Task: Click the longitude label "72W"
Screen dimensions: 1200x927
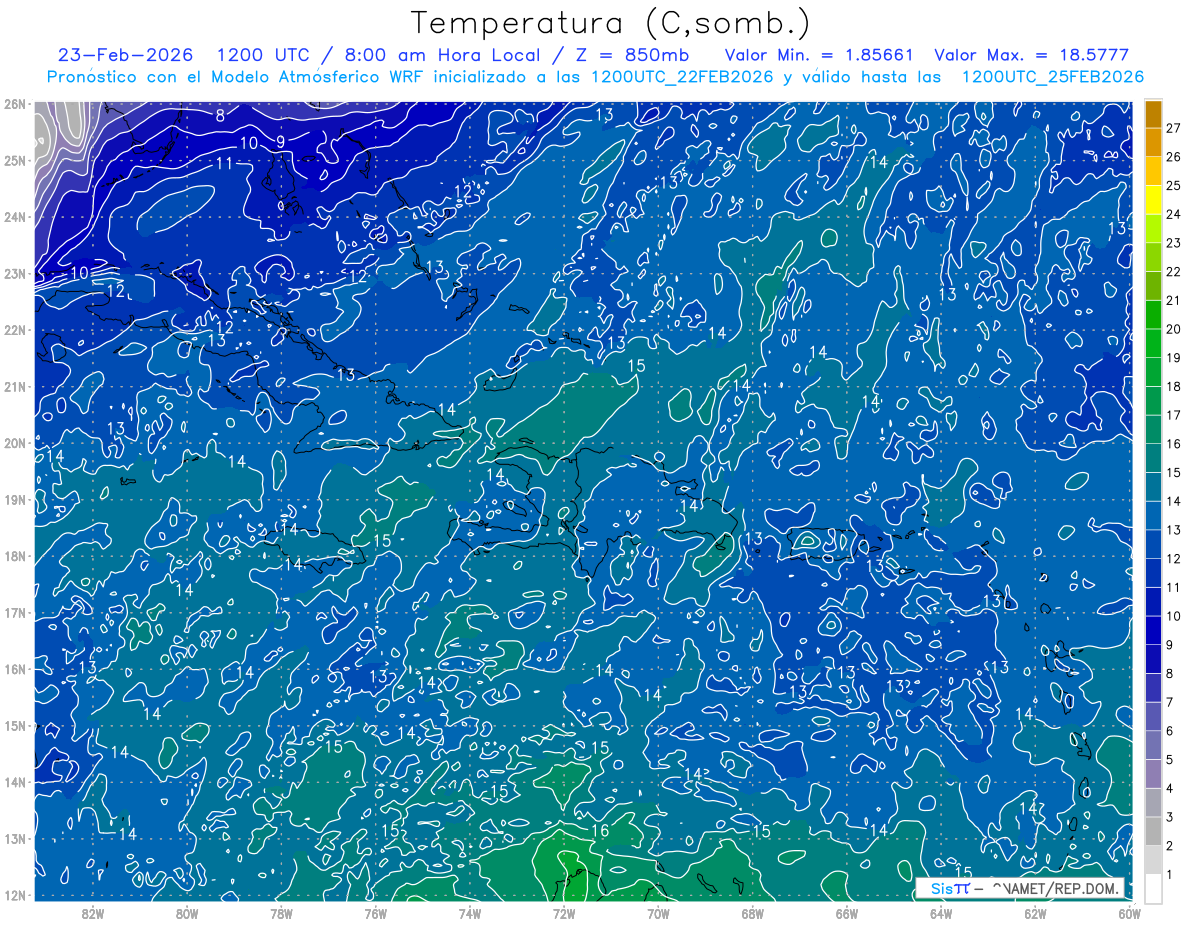Action: pos(564,913)
